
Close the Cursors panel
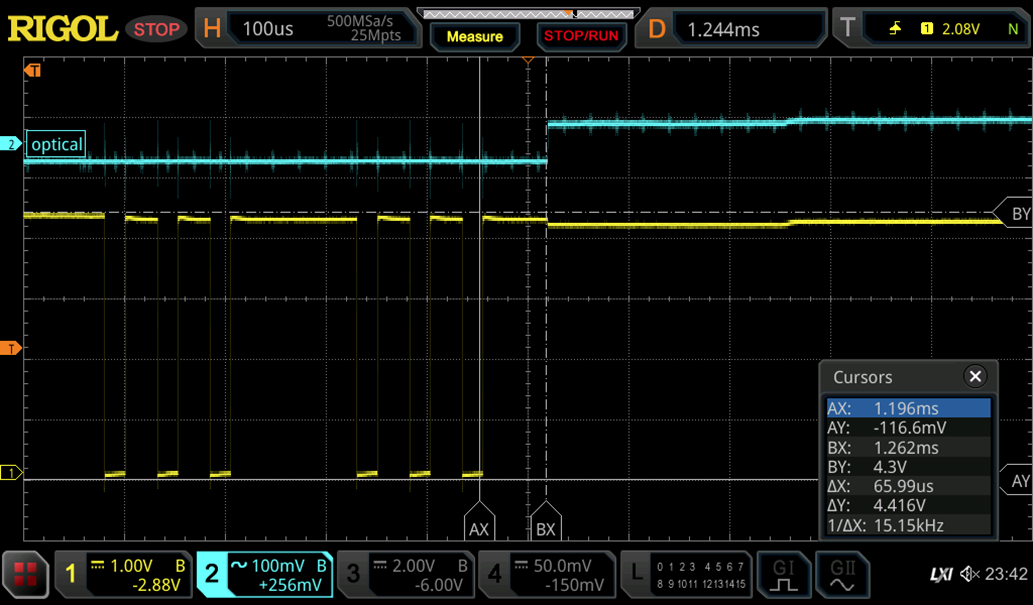click(975, 376)
